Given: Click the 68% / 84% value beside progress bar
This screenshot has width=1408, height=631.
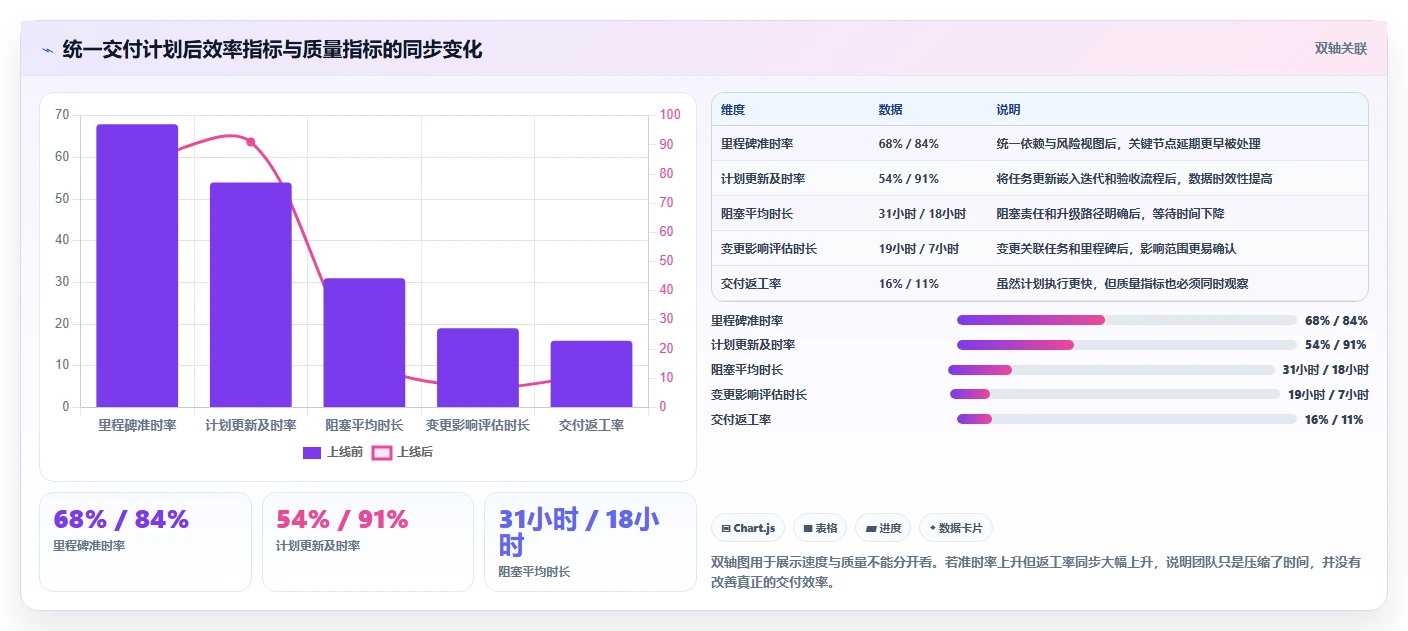Looking at the screenshot, I should pos(1336,320).
